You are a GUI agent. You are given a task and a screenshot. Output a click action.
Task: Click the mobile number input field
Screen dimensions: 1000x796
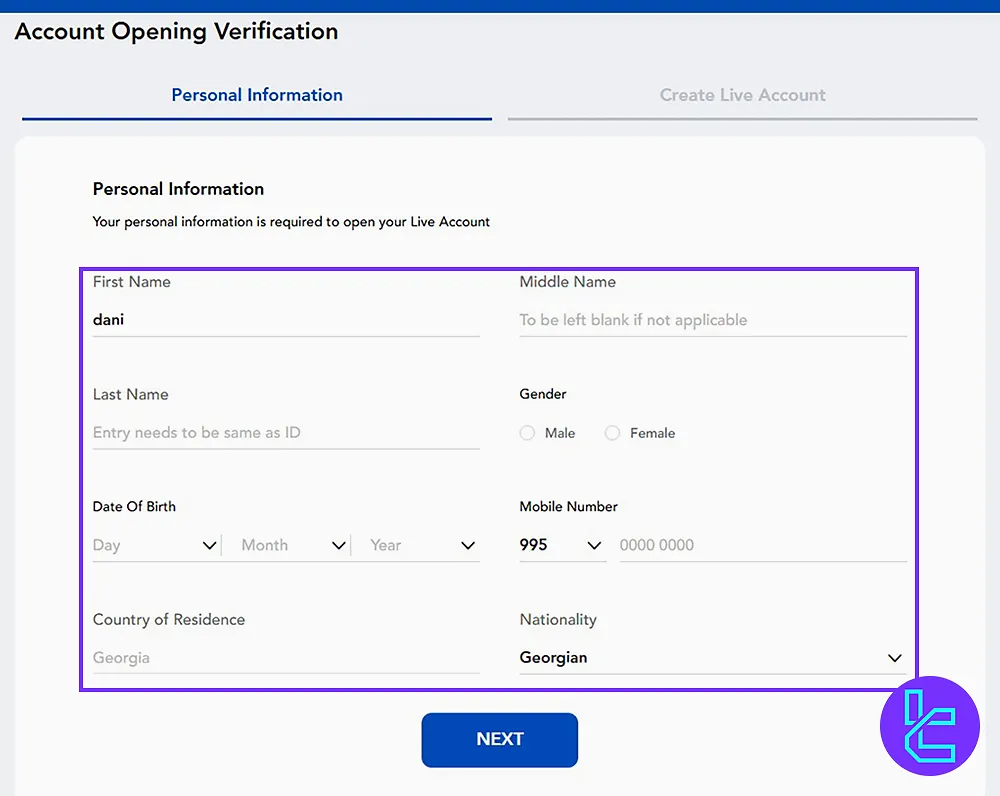(x=763, y=545)
